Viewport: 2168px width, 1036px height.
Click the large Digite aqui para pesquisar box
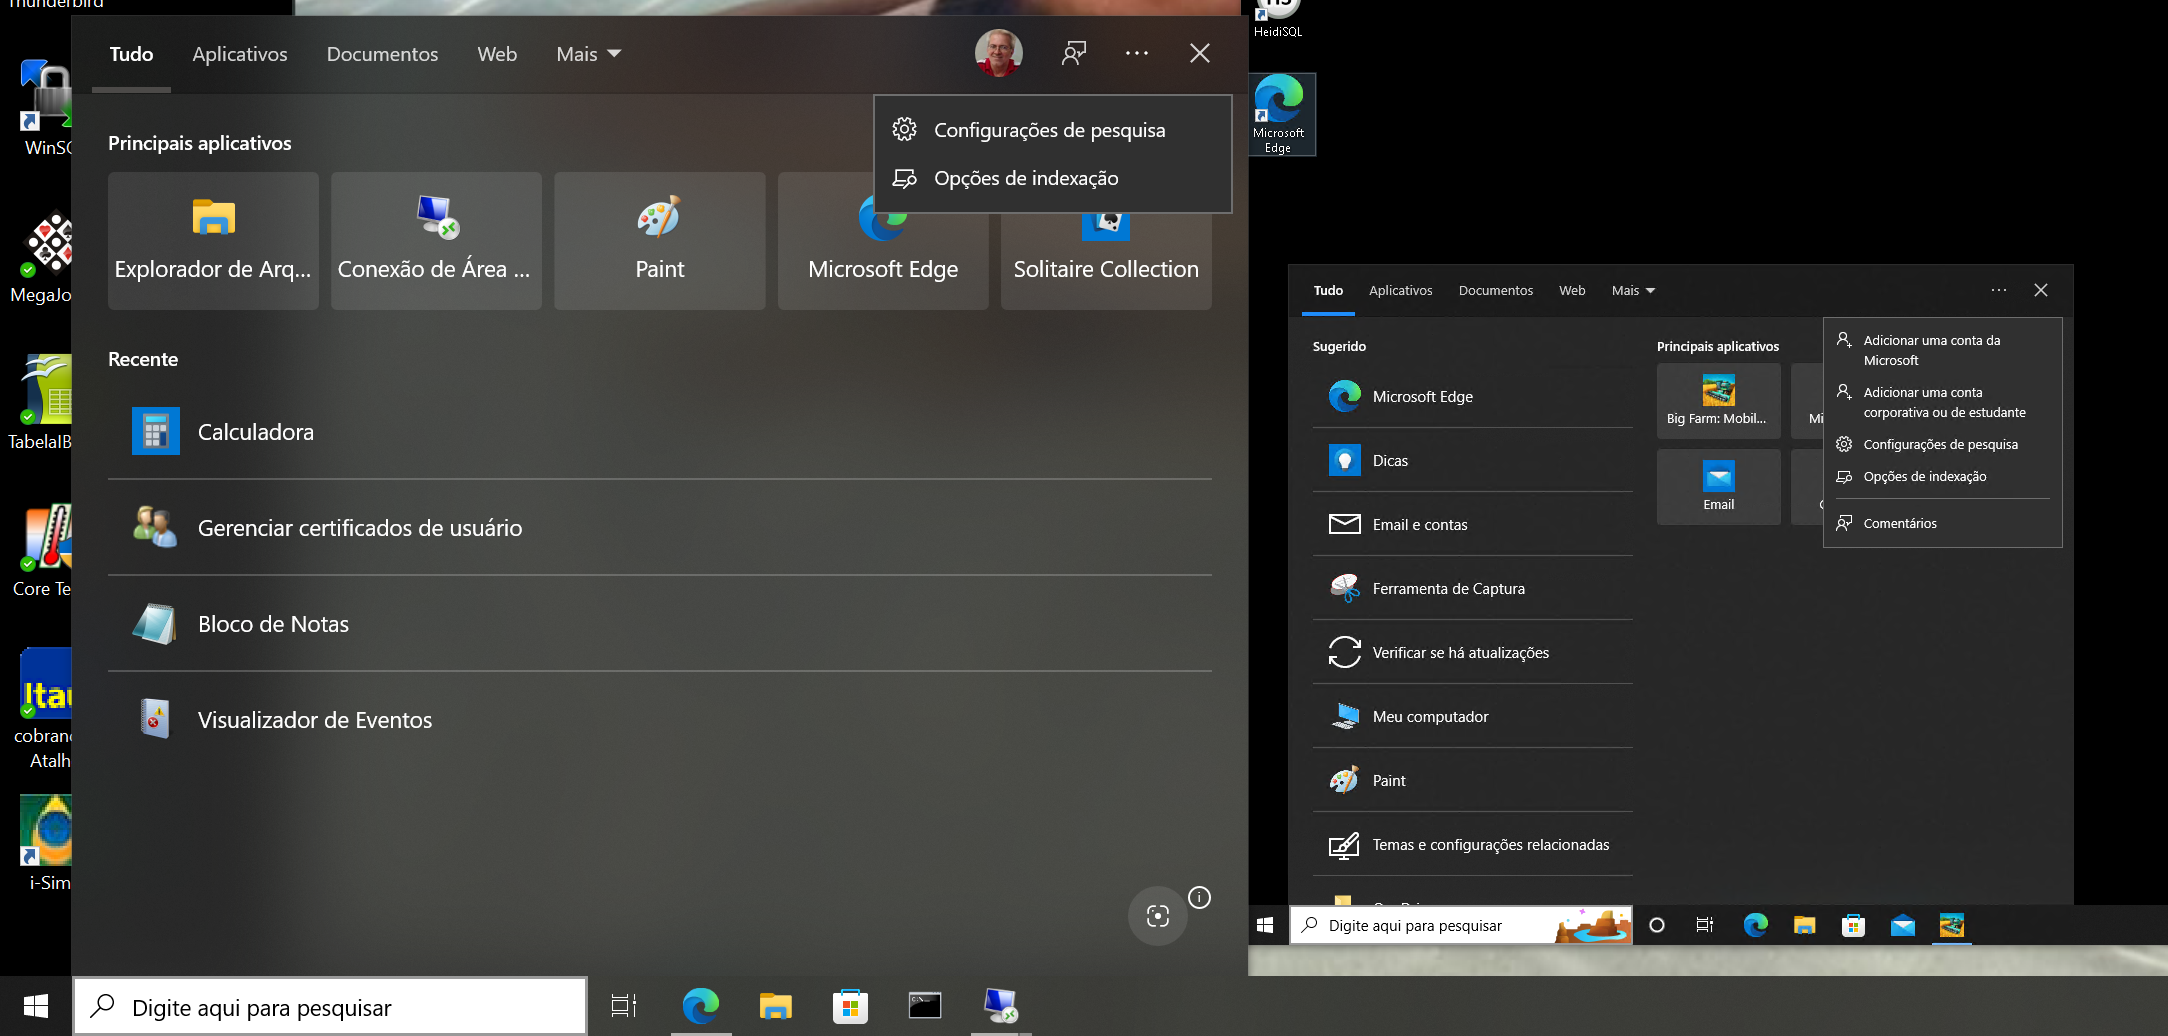click(330, 1007)
